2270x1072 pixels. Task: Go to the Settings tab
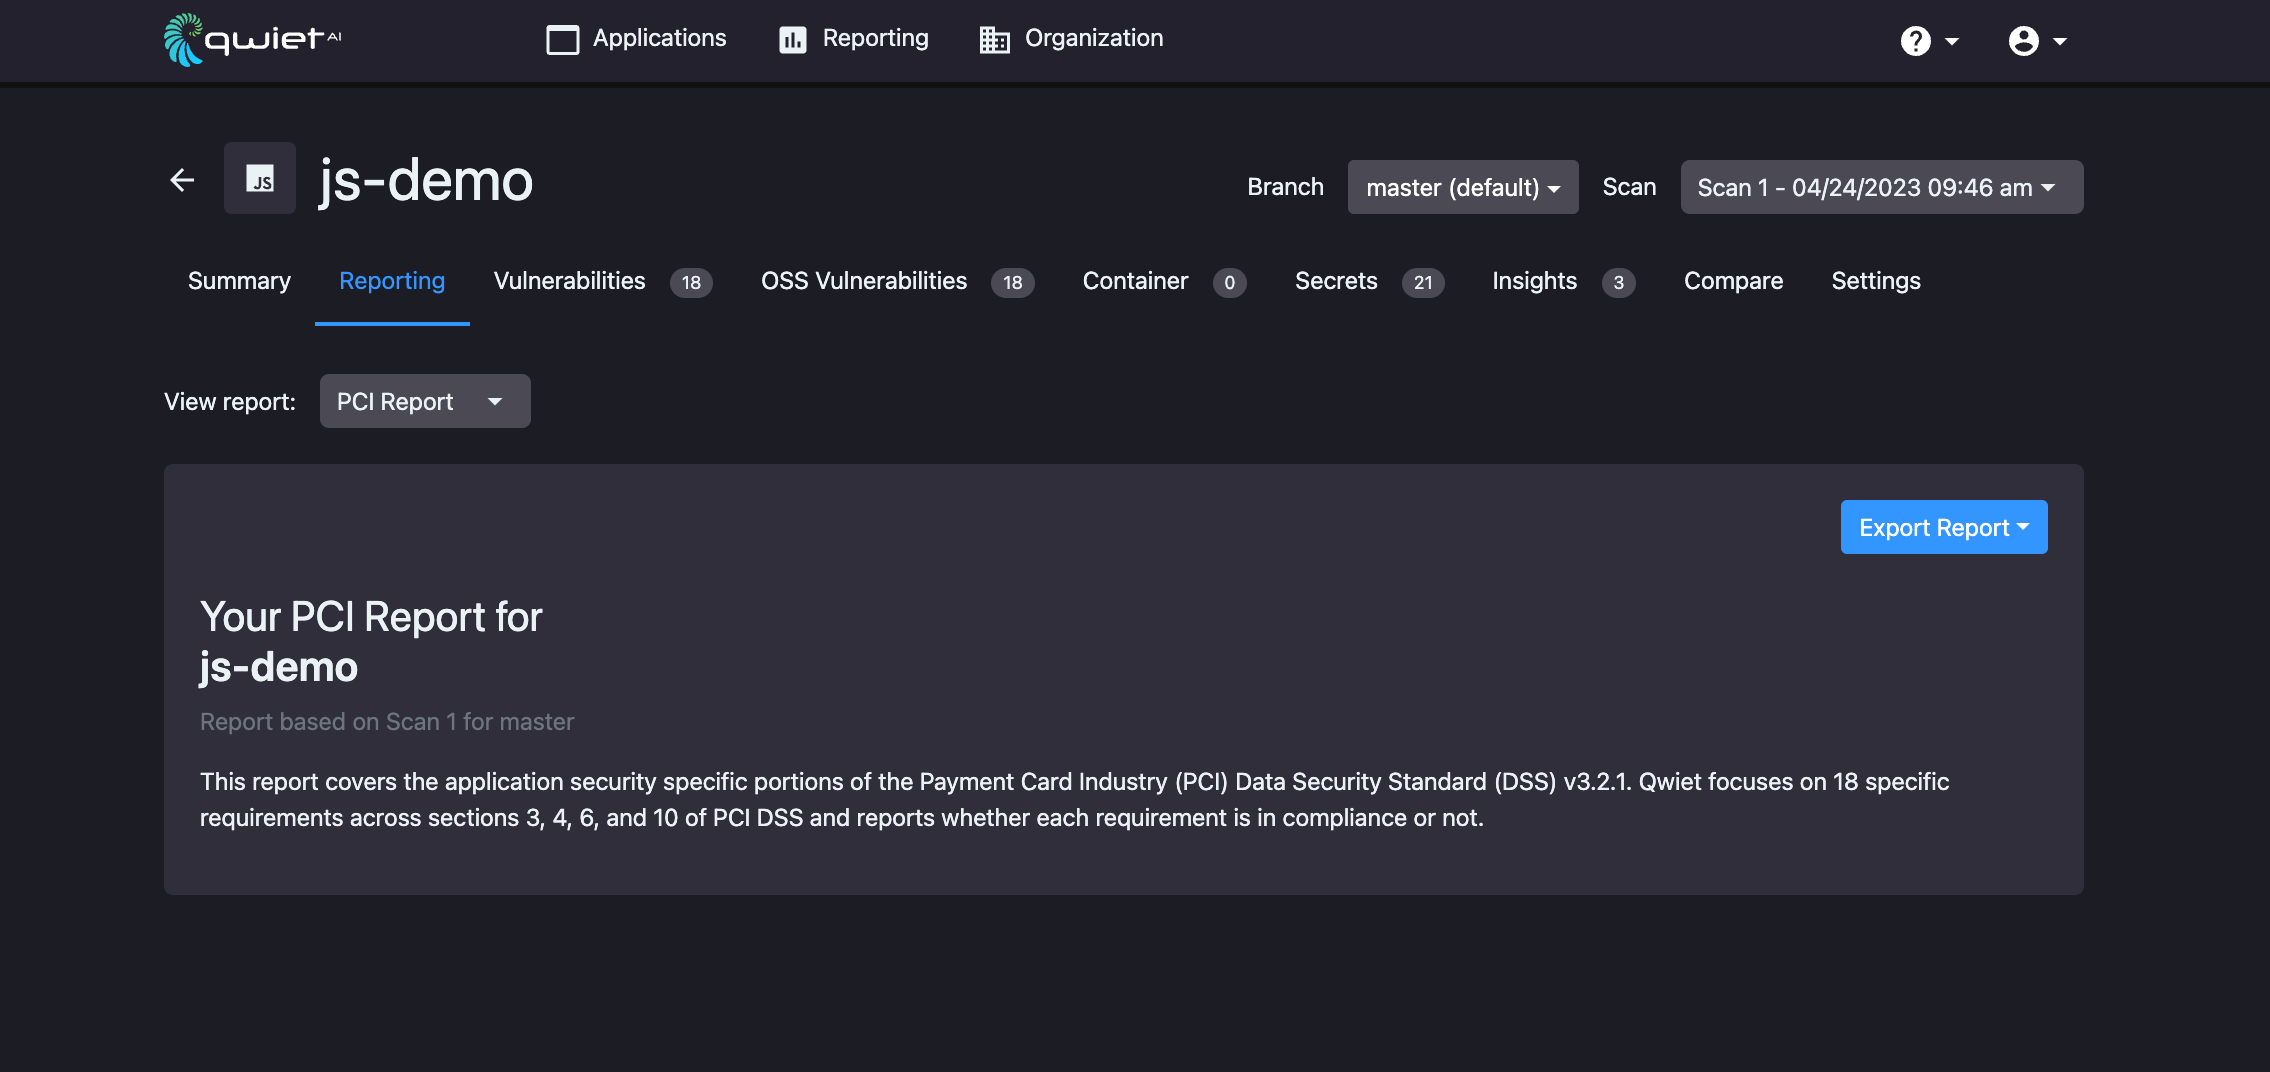coord(1876,281)
